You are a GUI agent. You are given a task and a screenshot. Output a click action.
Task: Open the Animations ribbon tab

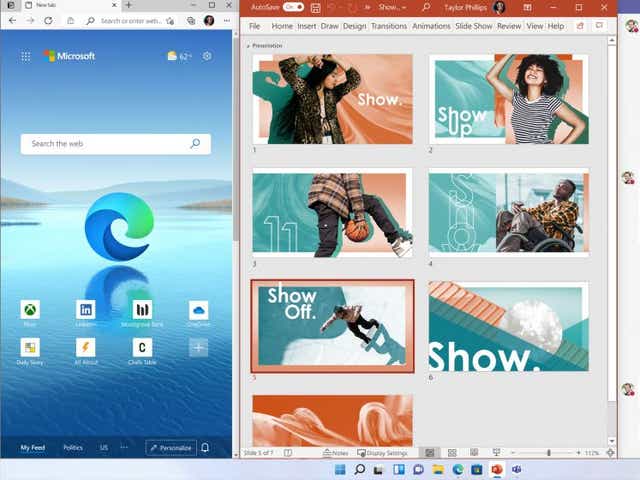[431, 26]
